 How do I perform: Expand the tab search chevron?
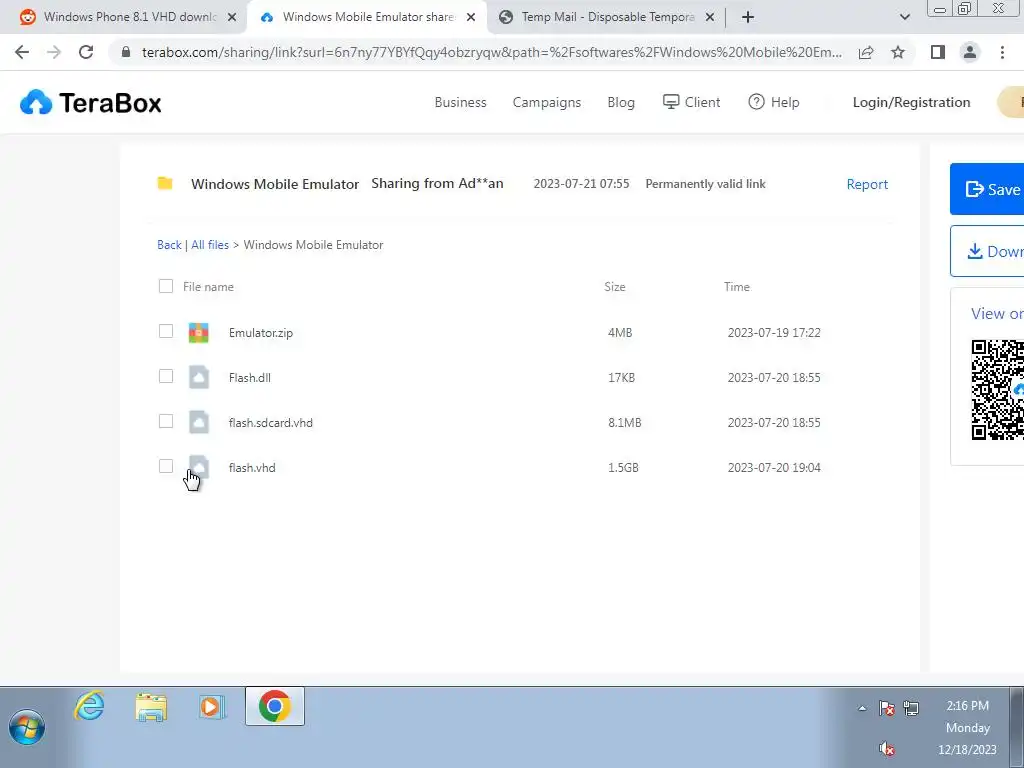coord(904,18)
